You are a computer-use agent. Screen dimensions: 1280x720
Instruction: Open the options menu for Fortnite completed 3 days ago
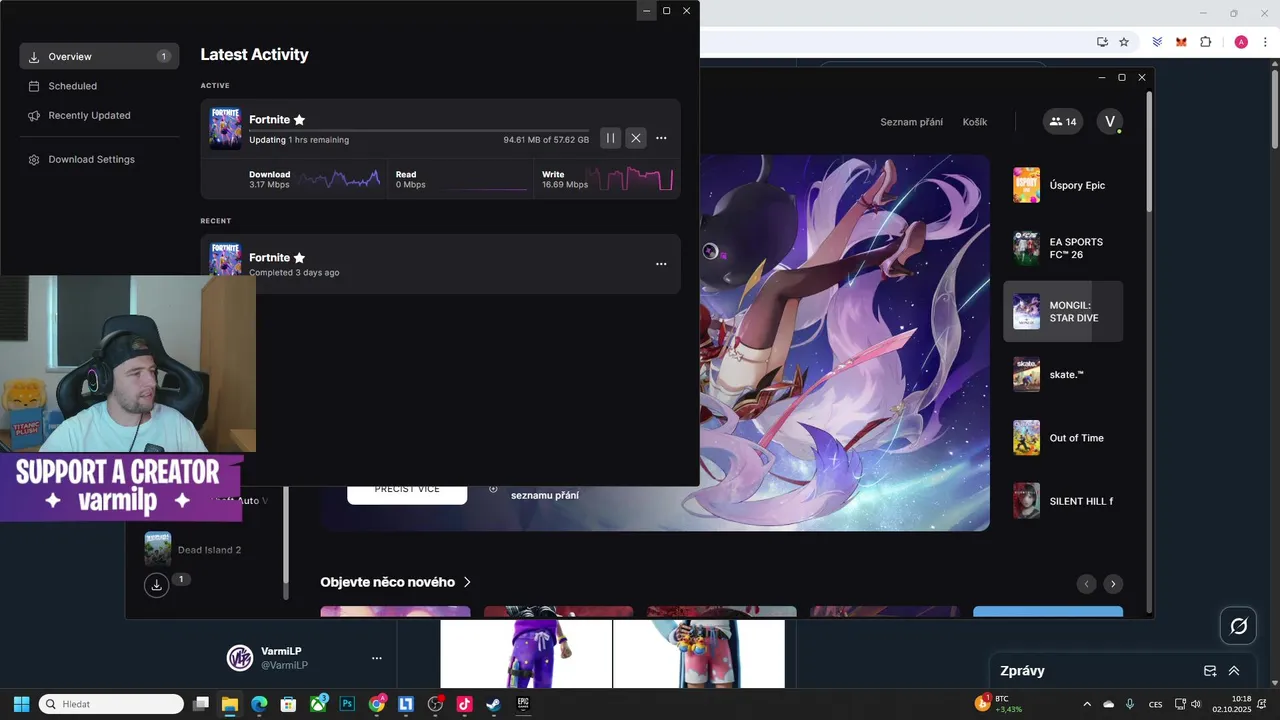pos(661,264)
